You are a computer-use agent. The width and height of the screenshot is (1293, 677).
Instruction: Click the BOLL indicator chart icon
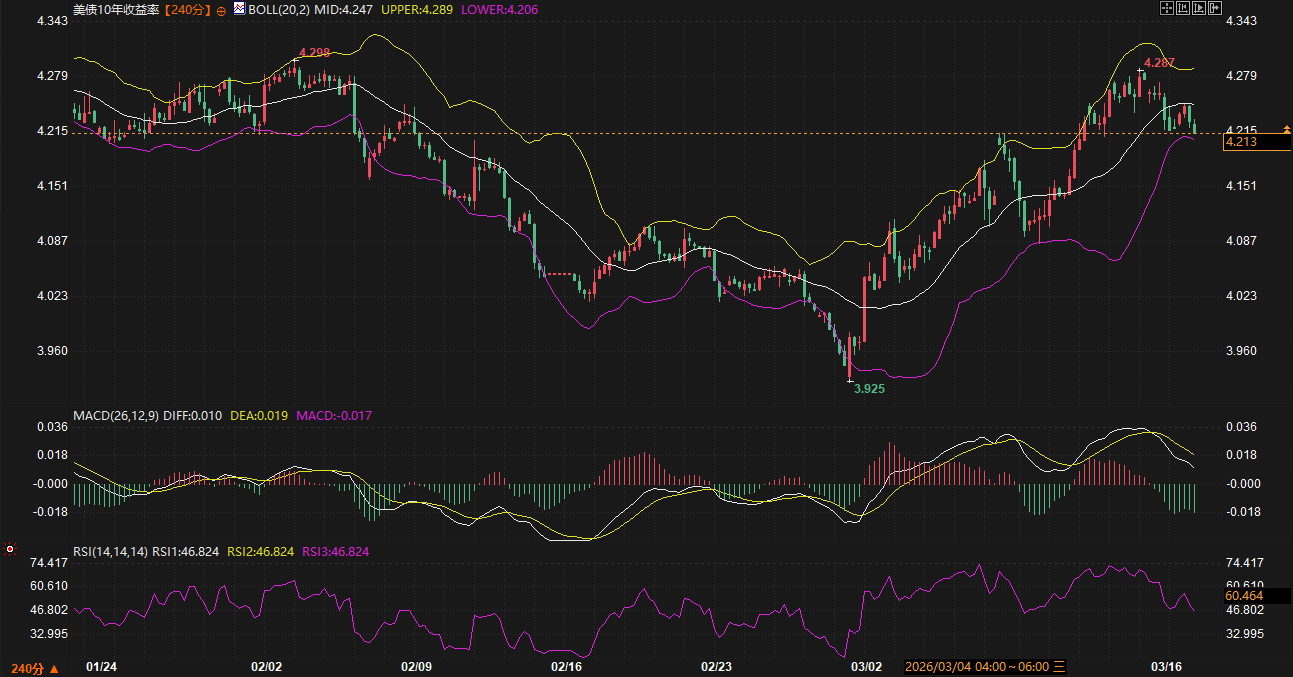click(x=238, y=8)
